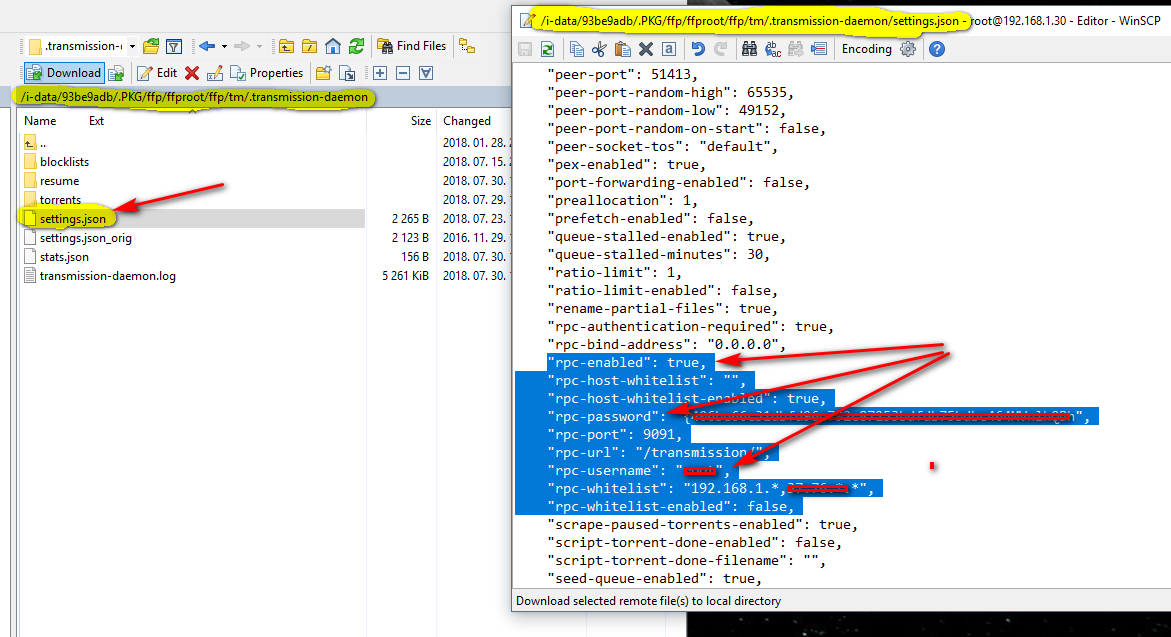Open the editor Help icon

[x=937, y=49]
